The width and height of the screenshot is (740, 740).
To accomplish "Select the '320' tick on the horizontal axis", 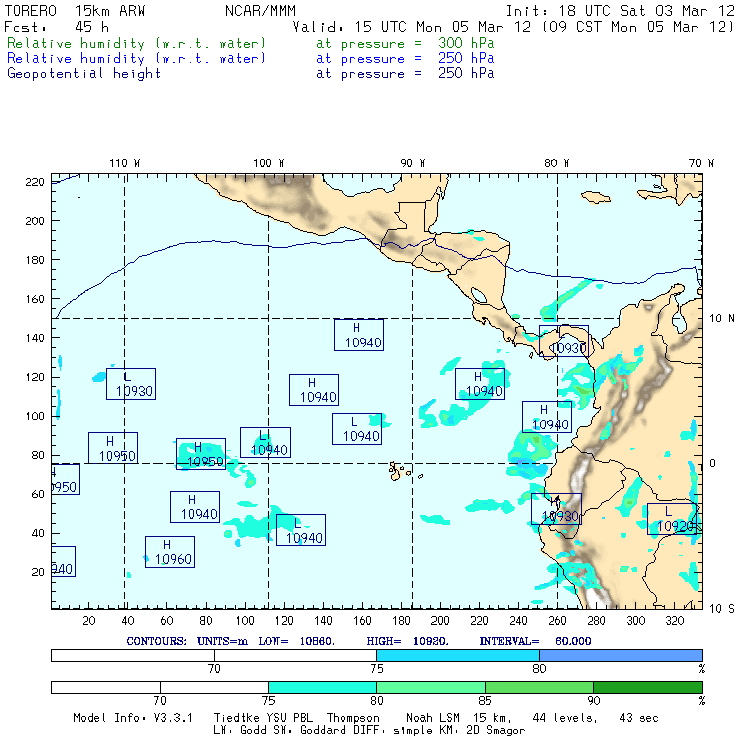I will 675,620.
